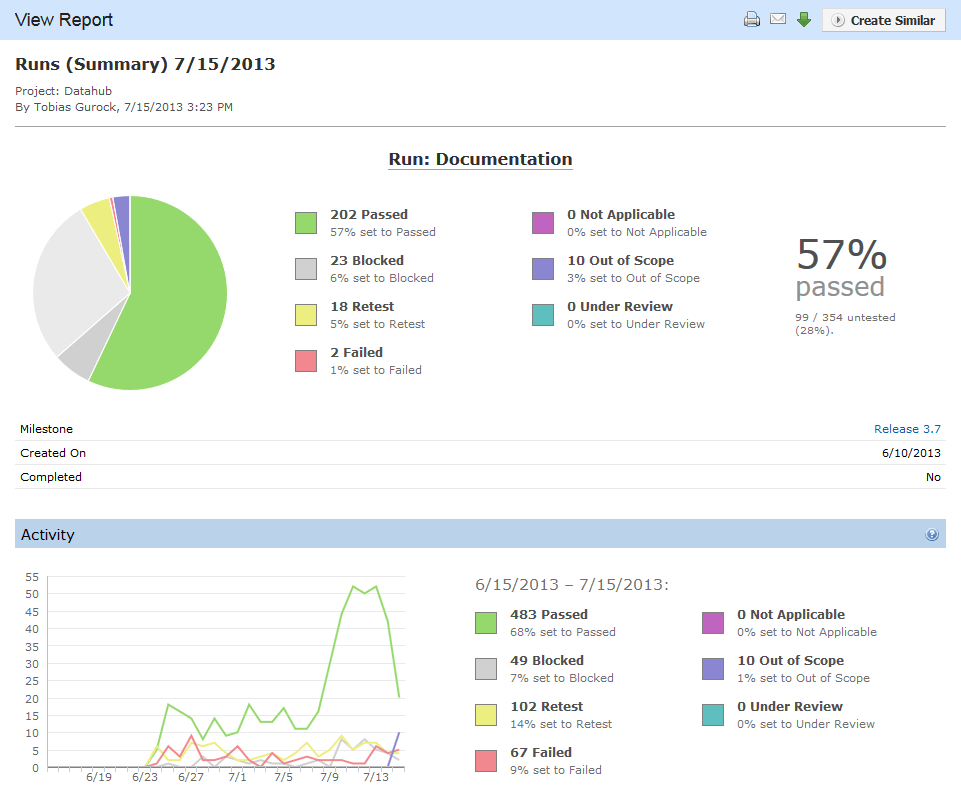Image resolution: width=961 pixels, height=803 pixels.
Task: Click the large '57%' passed figure
Action: (x=841, y=254)
